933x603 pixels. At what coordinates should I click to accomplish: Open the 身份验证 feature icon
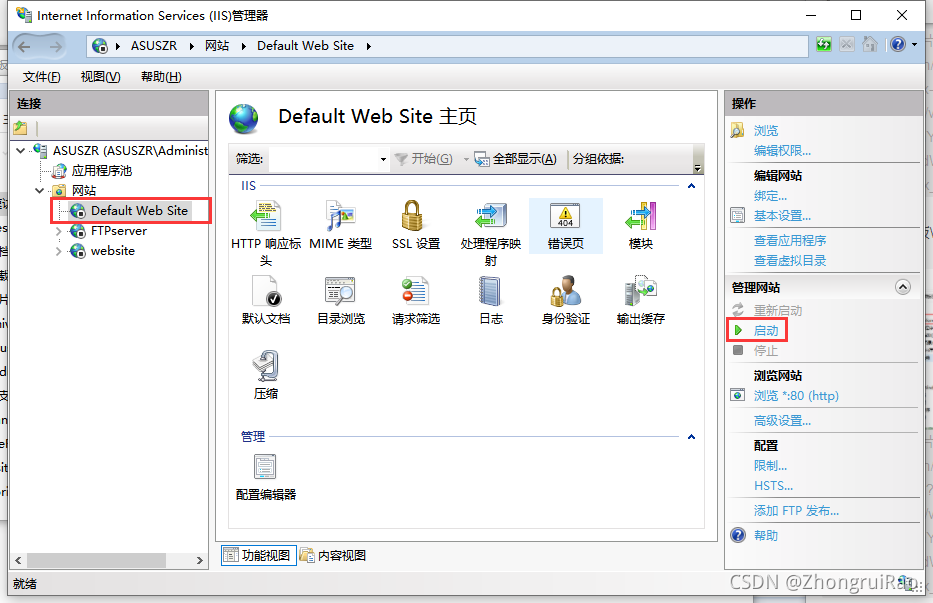(565, 290)
